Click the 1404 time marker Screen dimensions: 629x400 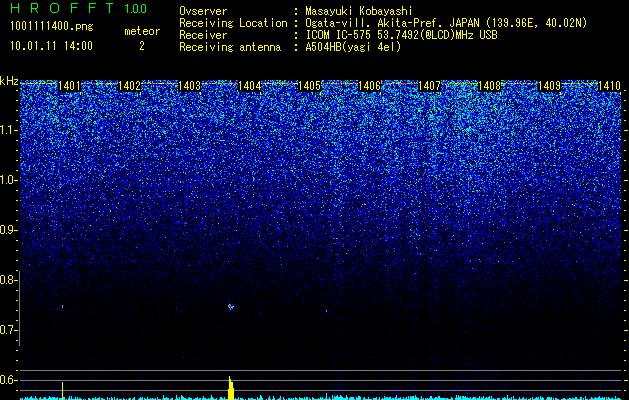point(250,86)
